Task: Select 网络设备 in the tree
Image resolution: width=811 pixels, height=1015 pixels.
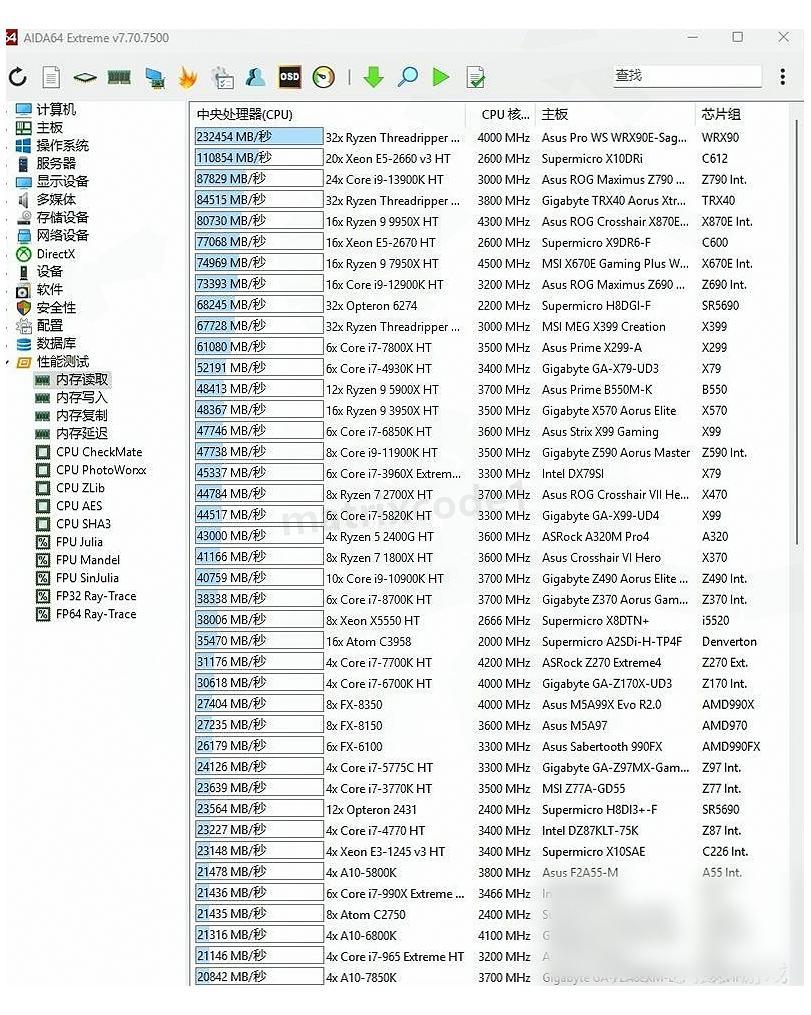Action: 62,236
